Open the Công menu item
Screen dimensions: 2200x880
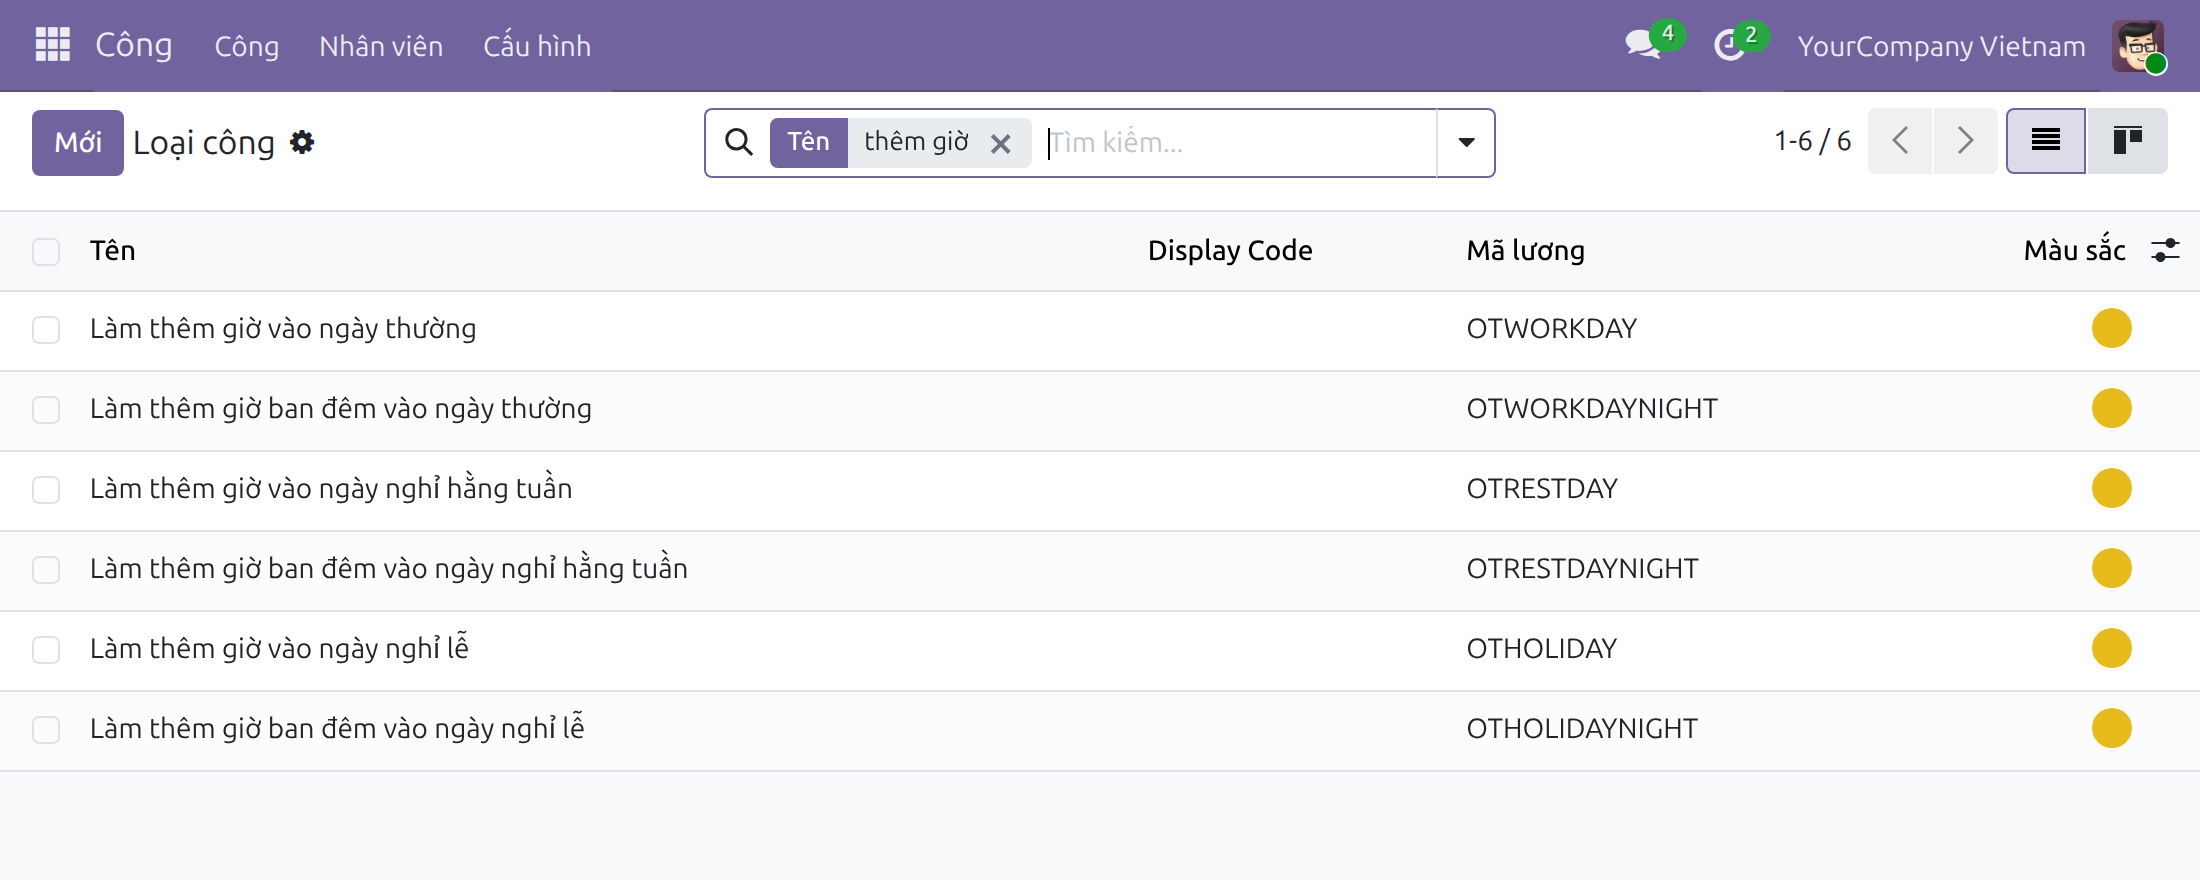[246, 46]
